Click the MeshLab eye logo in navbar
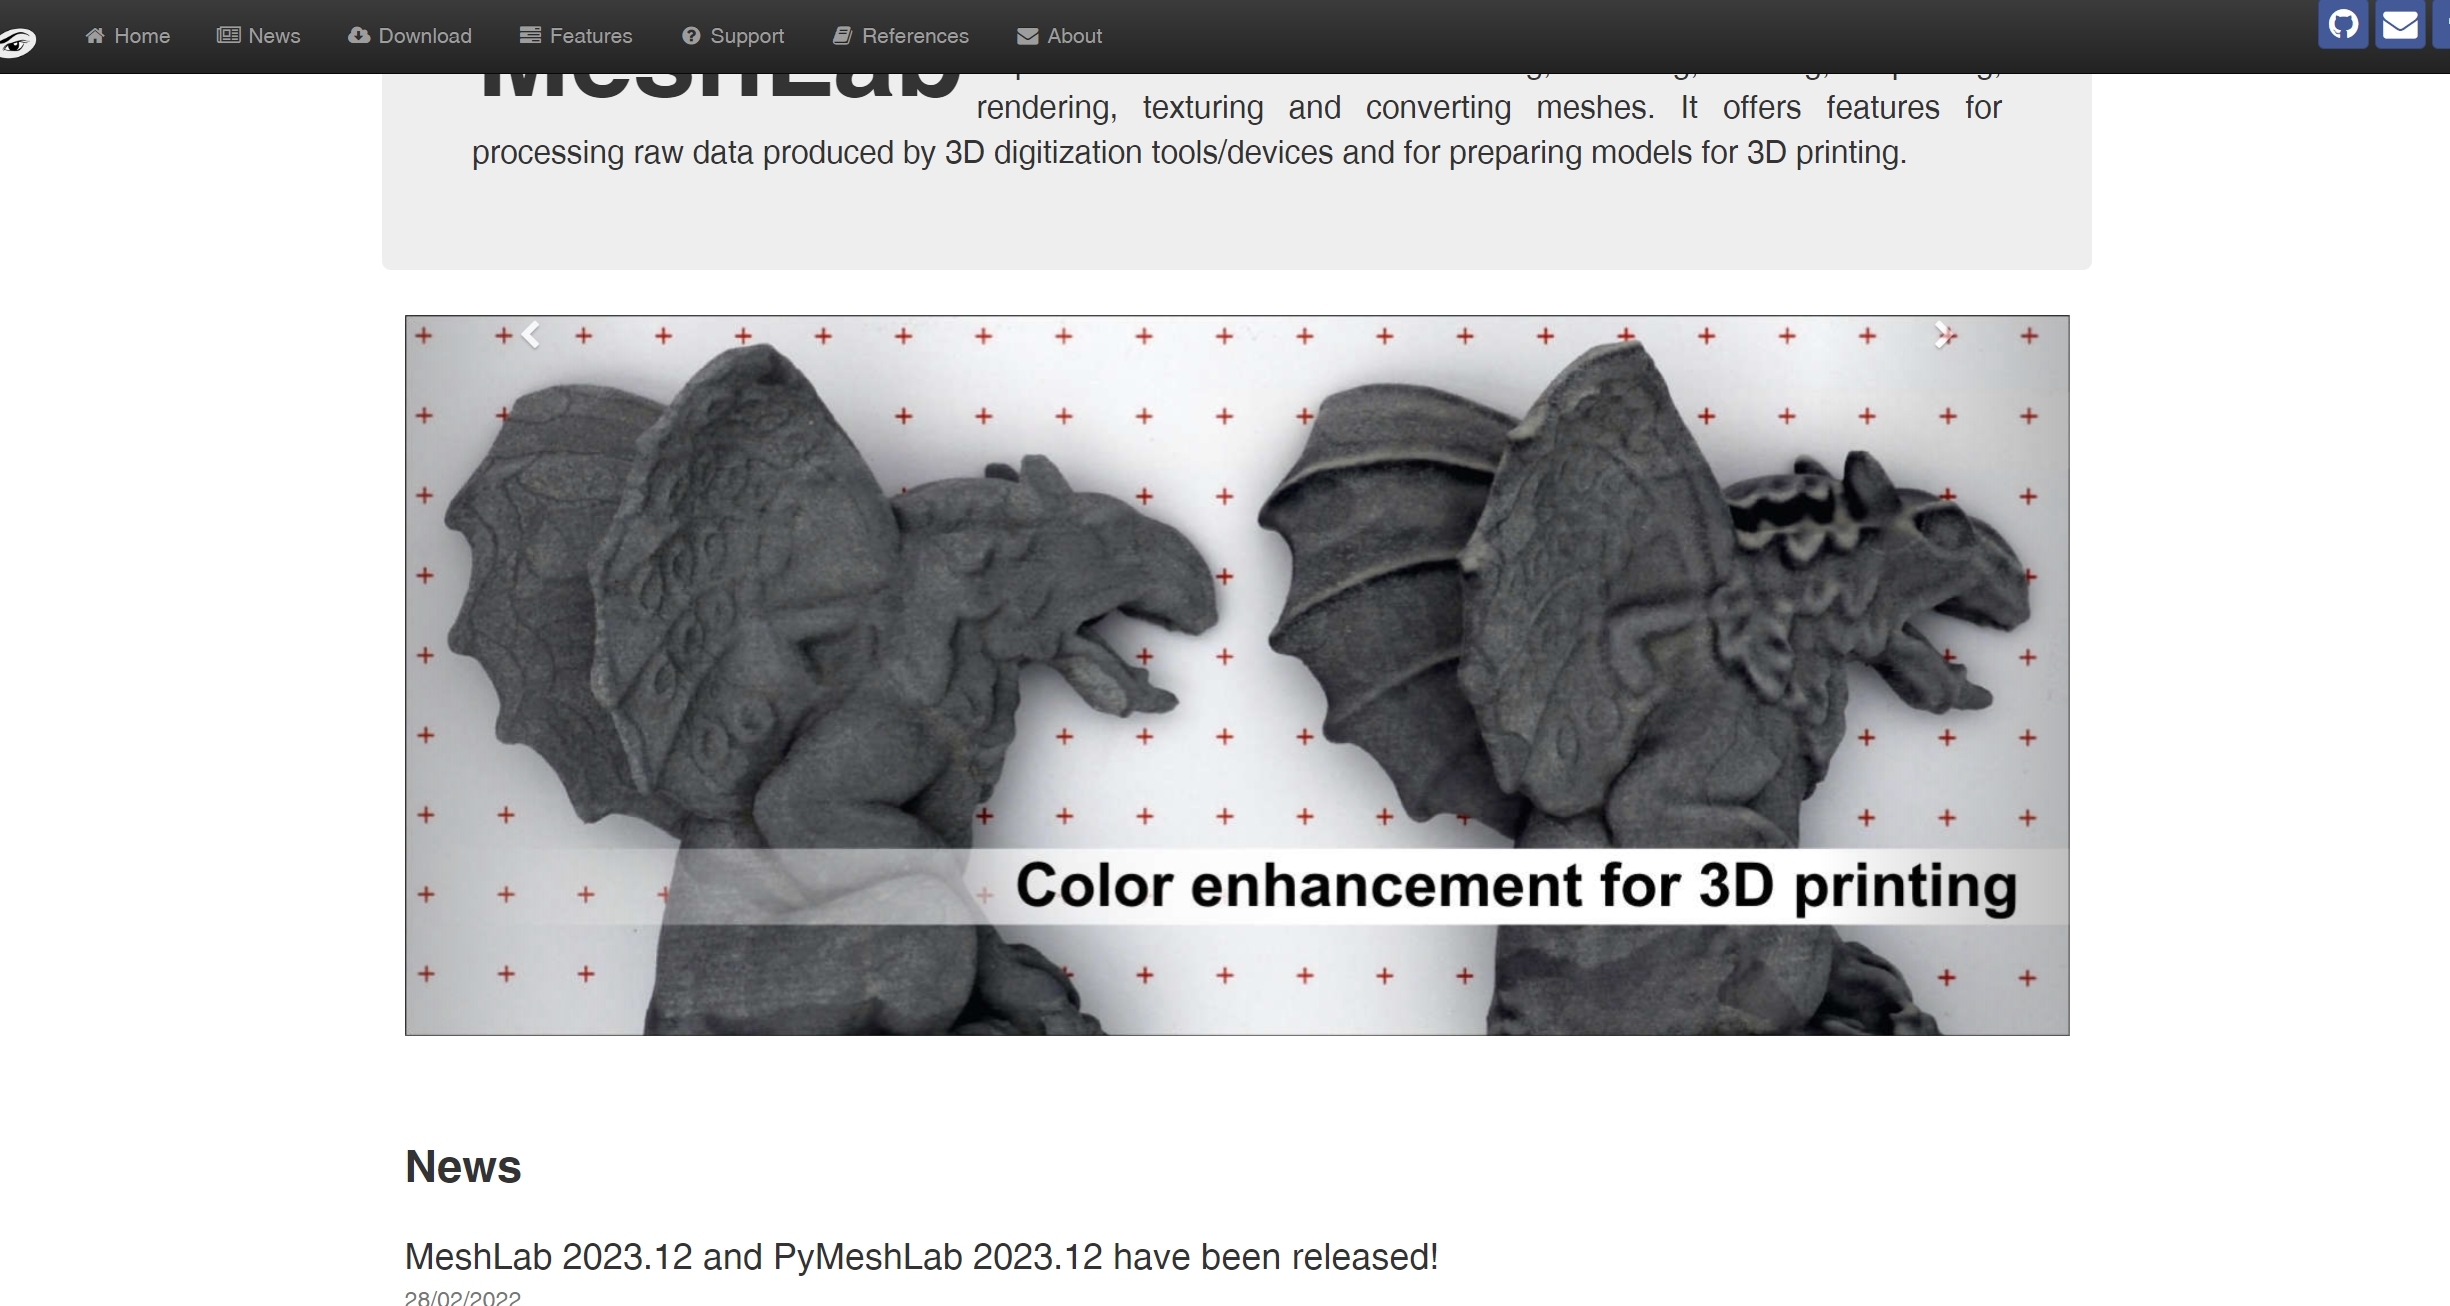This screenshot has width=2450, height=1306. click(18, 42)
